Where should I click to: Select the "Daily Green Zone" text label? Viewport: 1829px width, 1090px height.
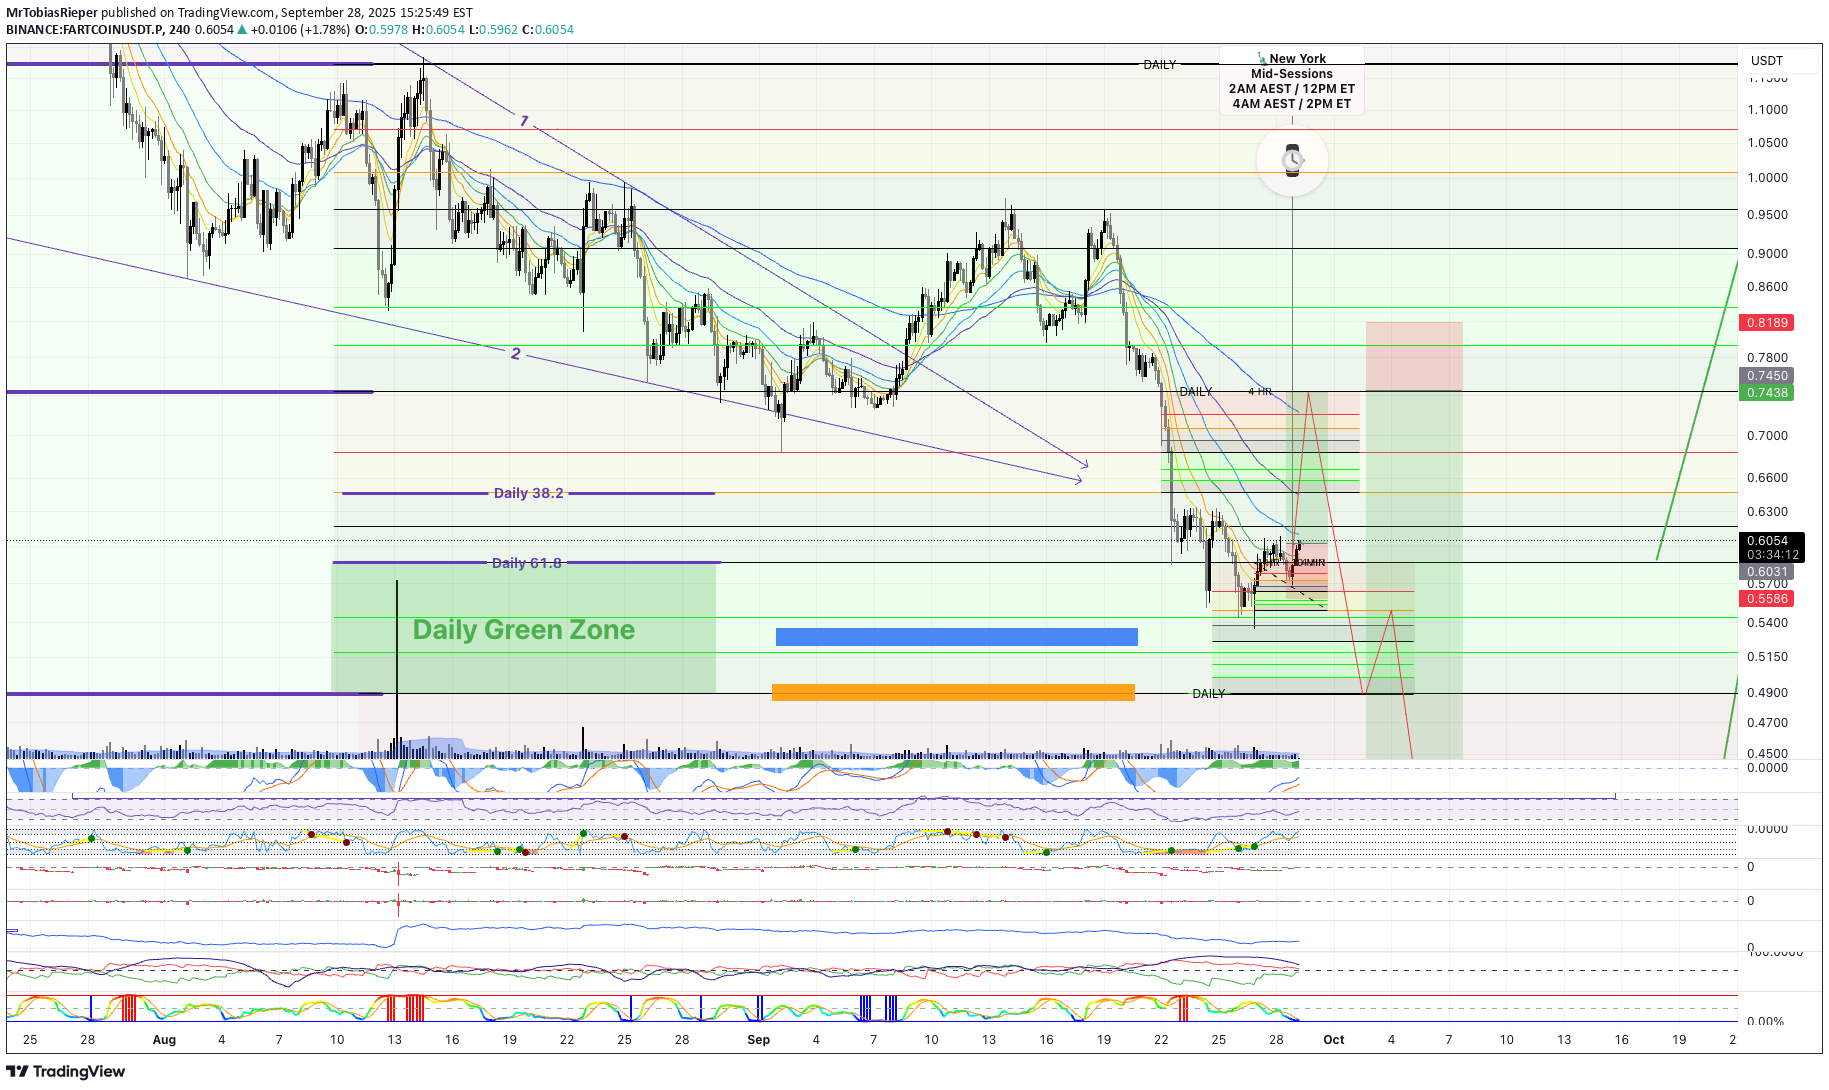click(523, 630)
